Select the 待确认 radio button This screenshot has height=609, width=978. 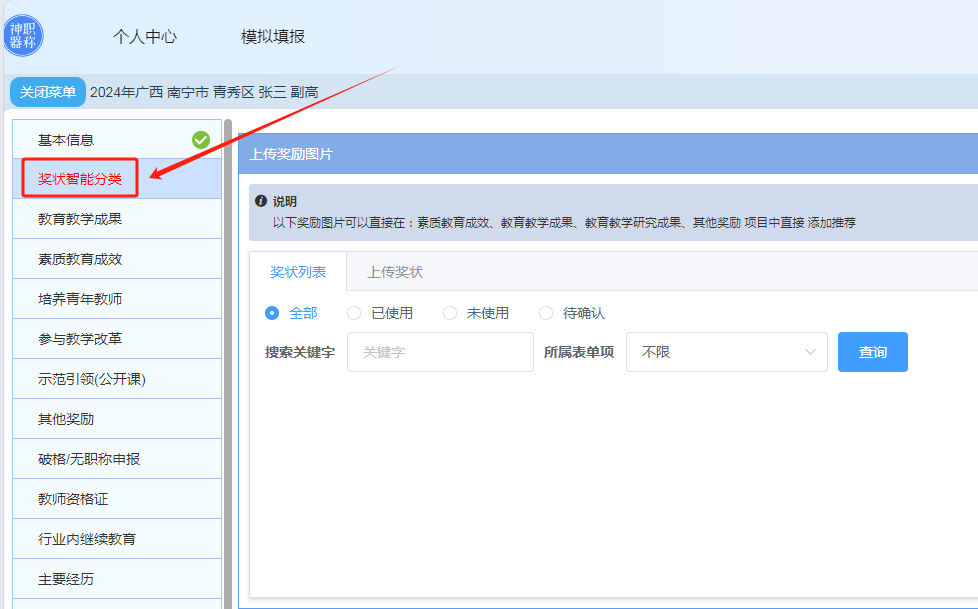(546, 313)
